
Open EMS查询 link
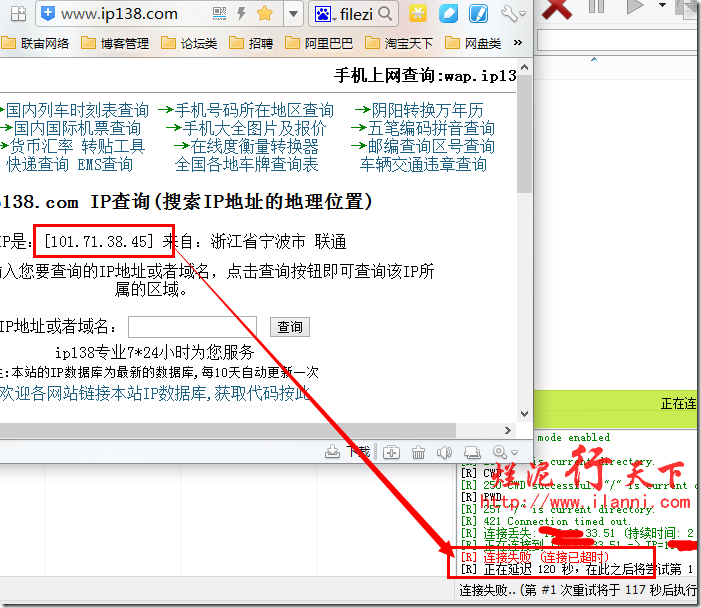point(105,164)
